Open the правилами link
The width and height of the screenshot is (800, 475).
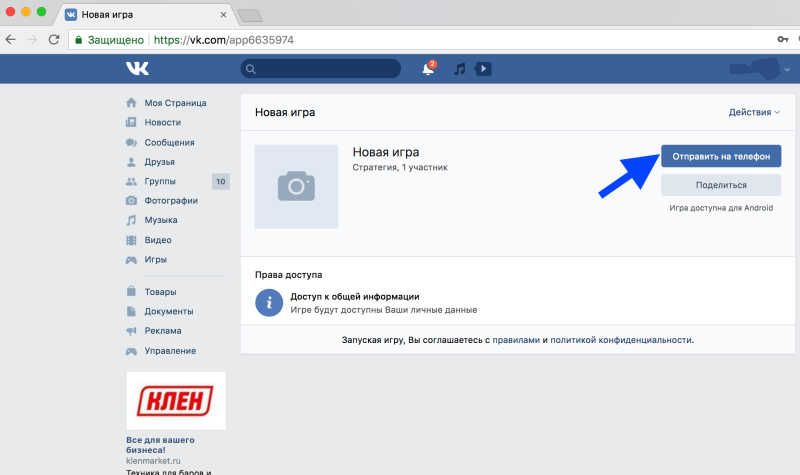[516, 340]
